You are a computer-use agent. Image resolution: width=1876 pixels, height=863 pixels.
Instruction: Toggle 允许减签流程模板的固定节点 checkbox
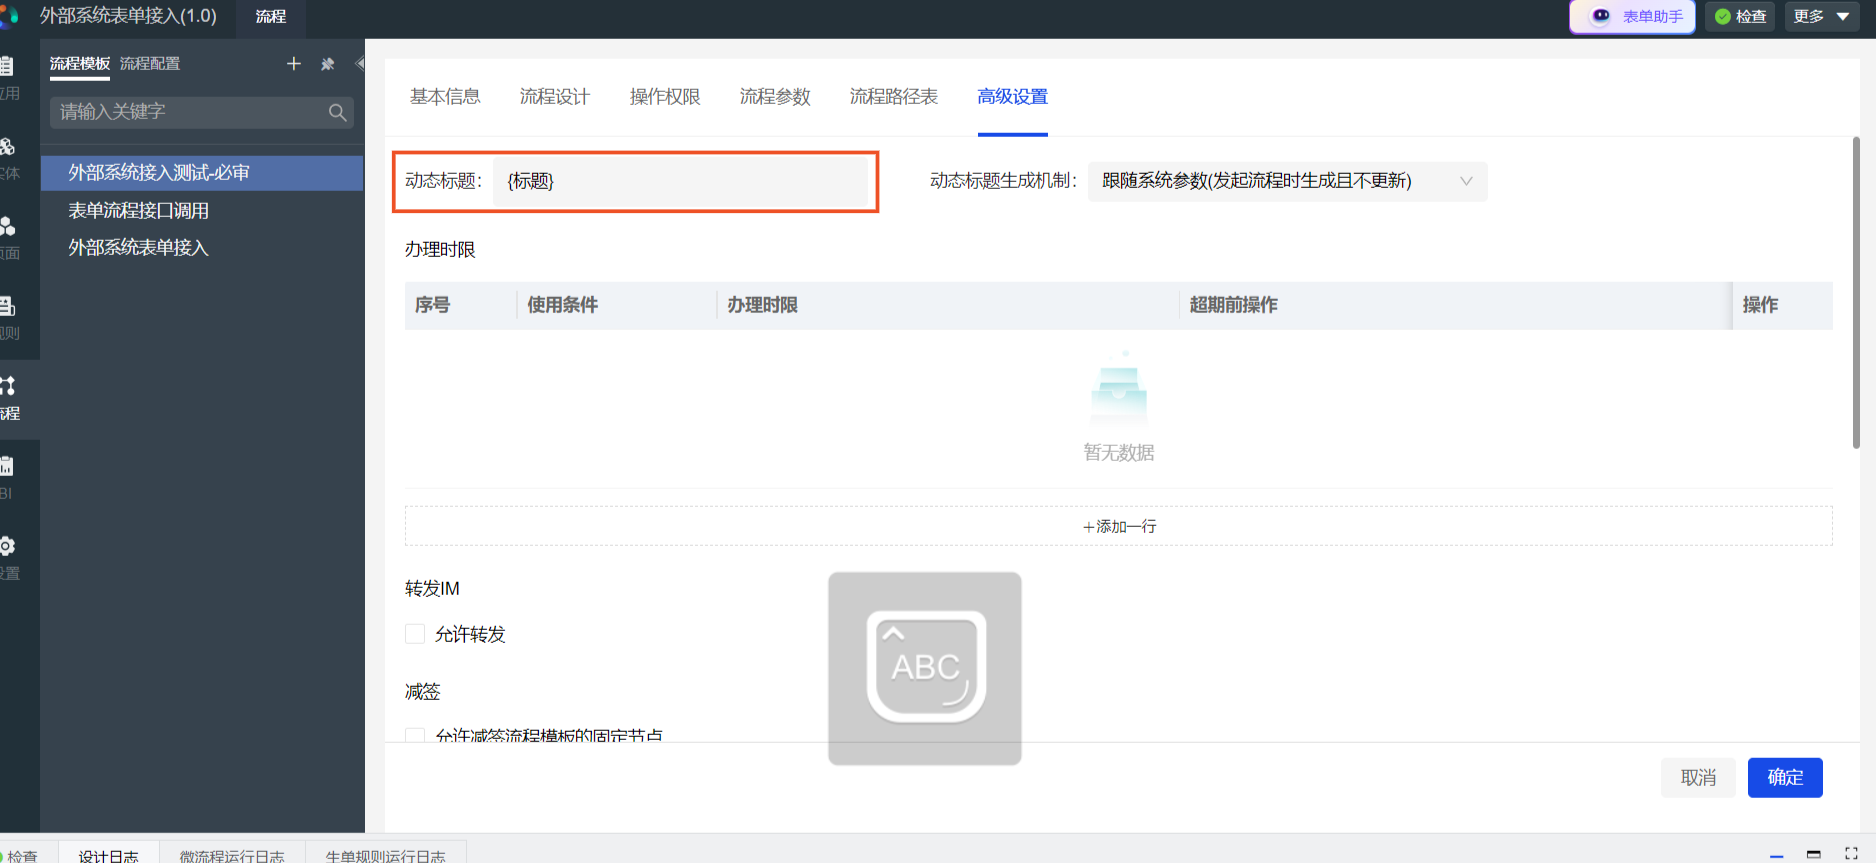tap(415, 735)
